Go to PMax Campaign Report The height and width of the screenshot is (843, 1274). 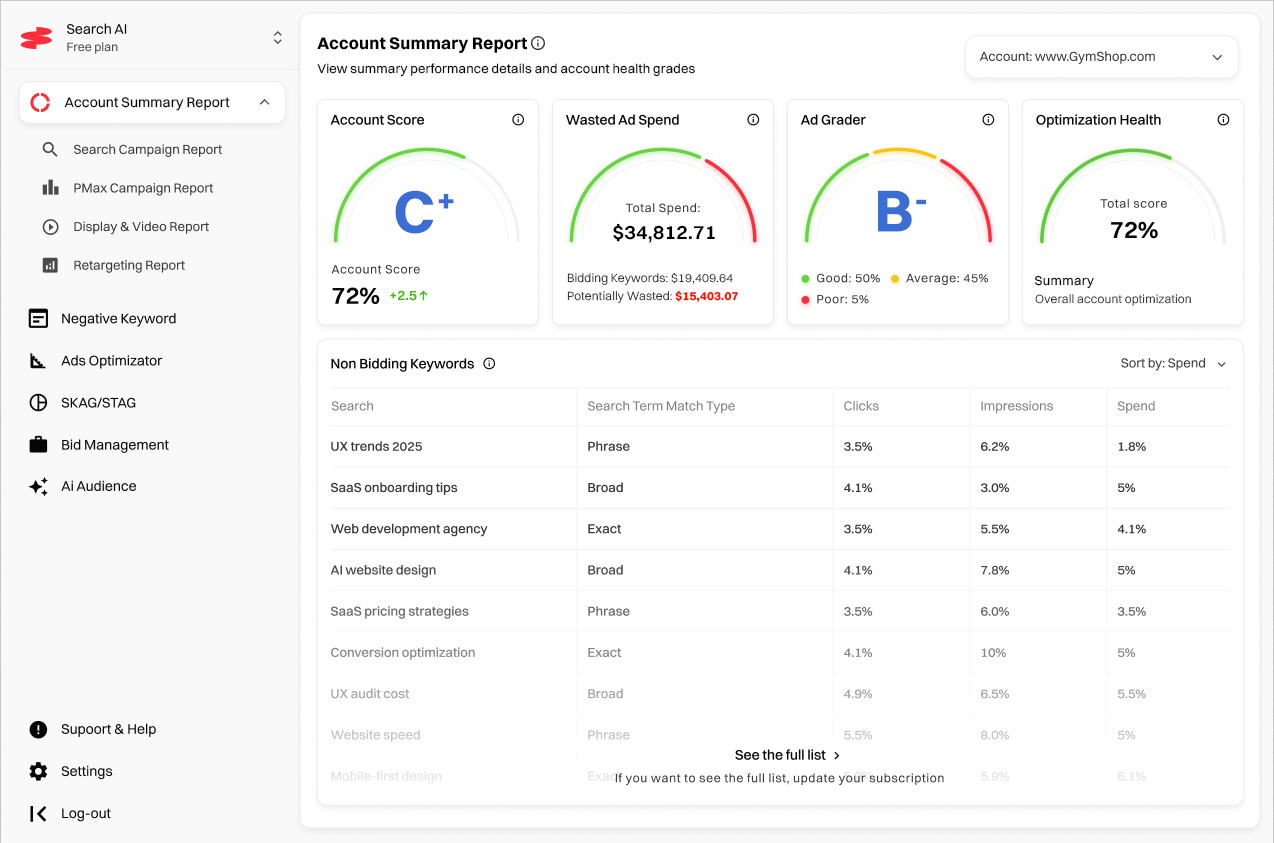[x=143, y=188]
